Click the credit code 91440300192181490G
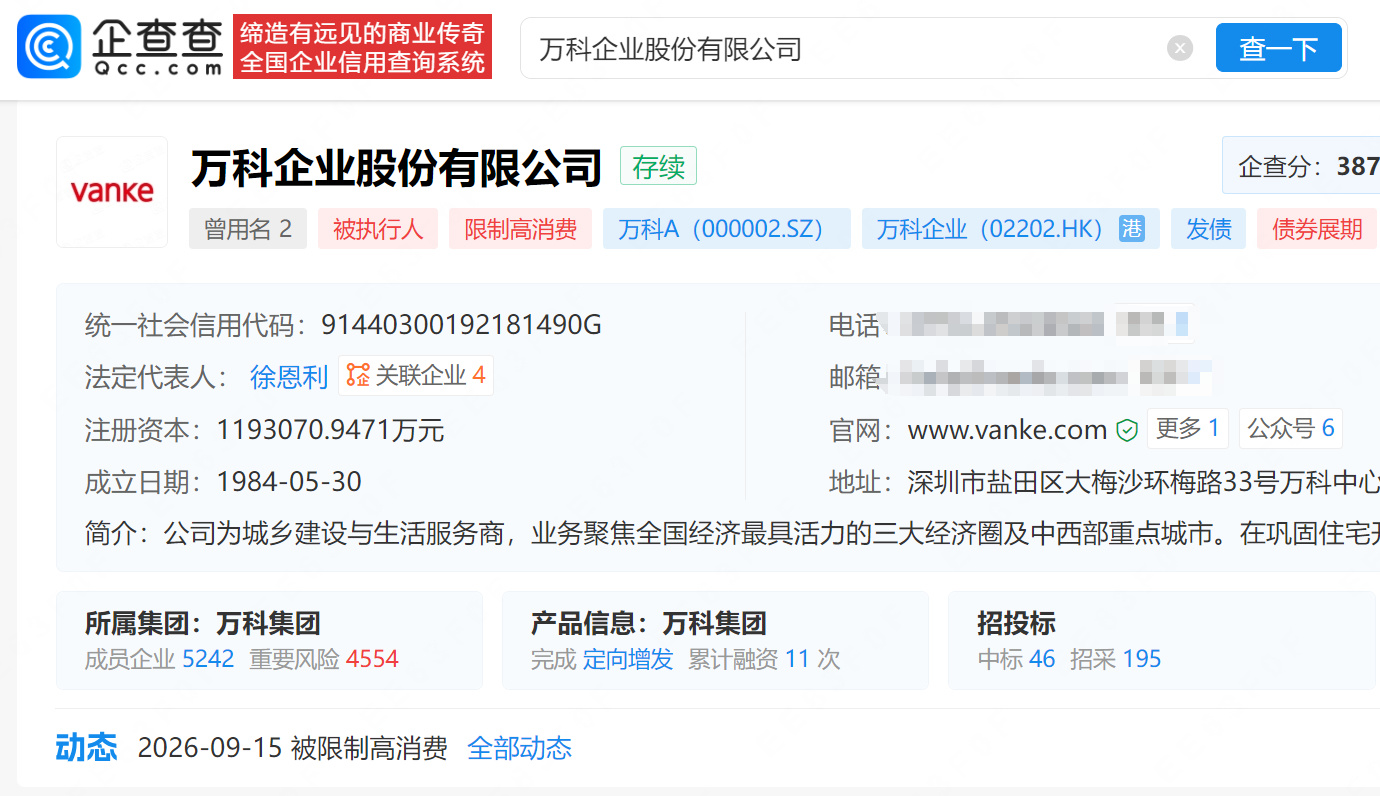 coord(461,325)
